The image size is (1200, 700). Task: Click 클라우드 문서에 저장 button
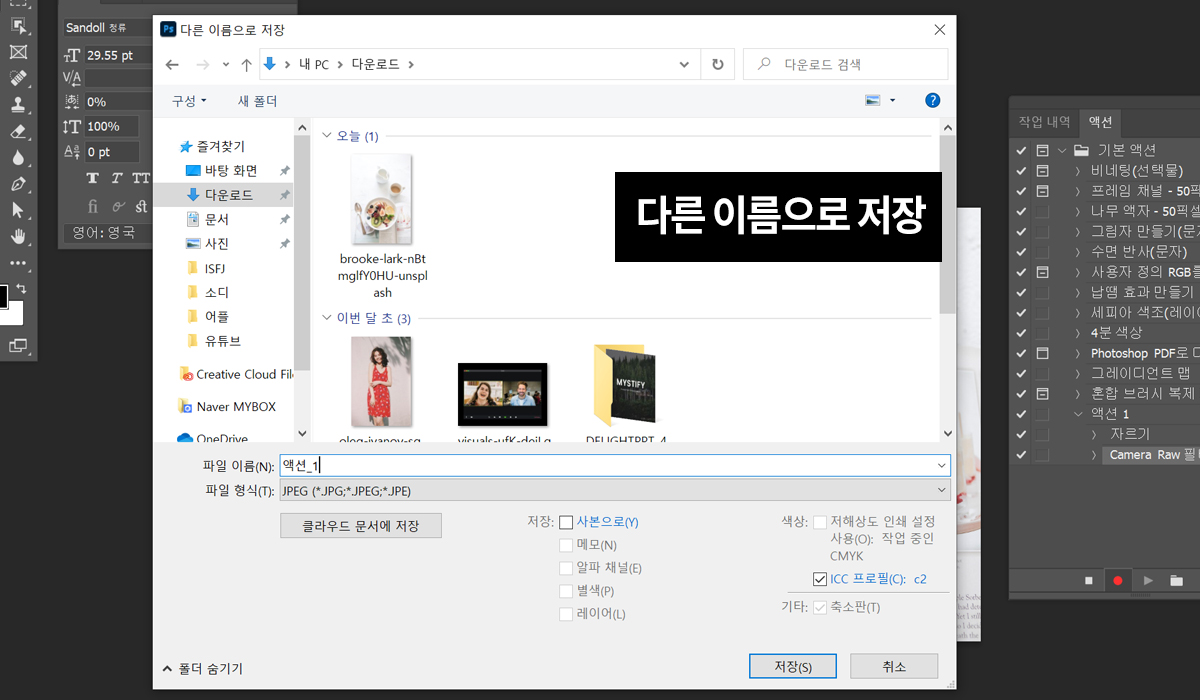coord(361,525)
